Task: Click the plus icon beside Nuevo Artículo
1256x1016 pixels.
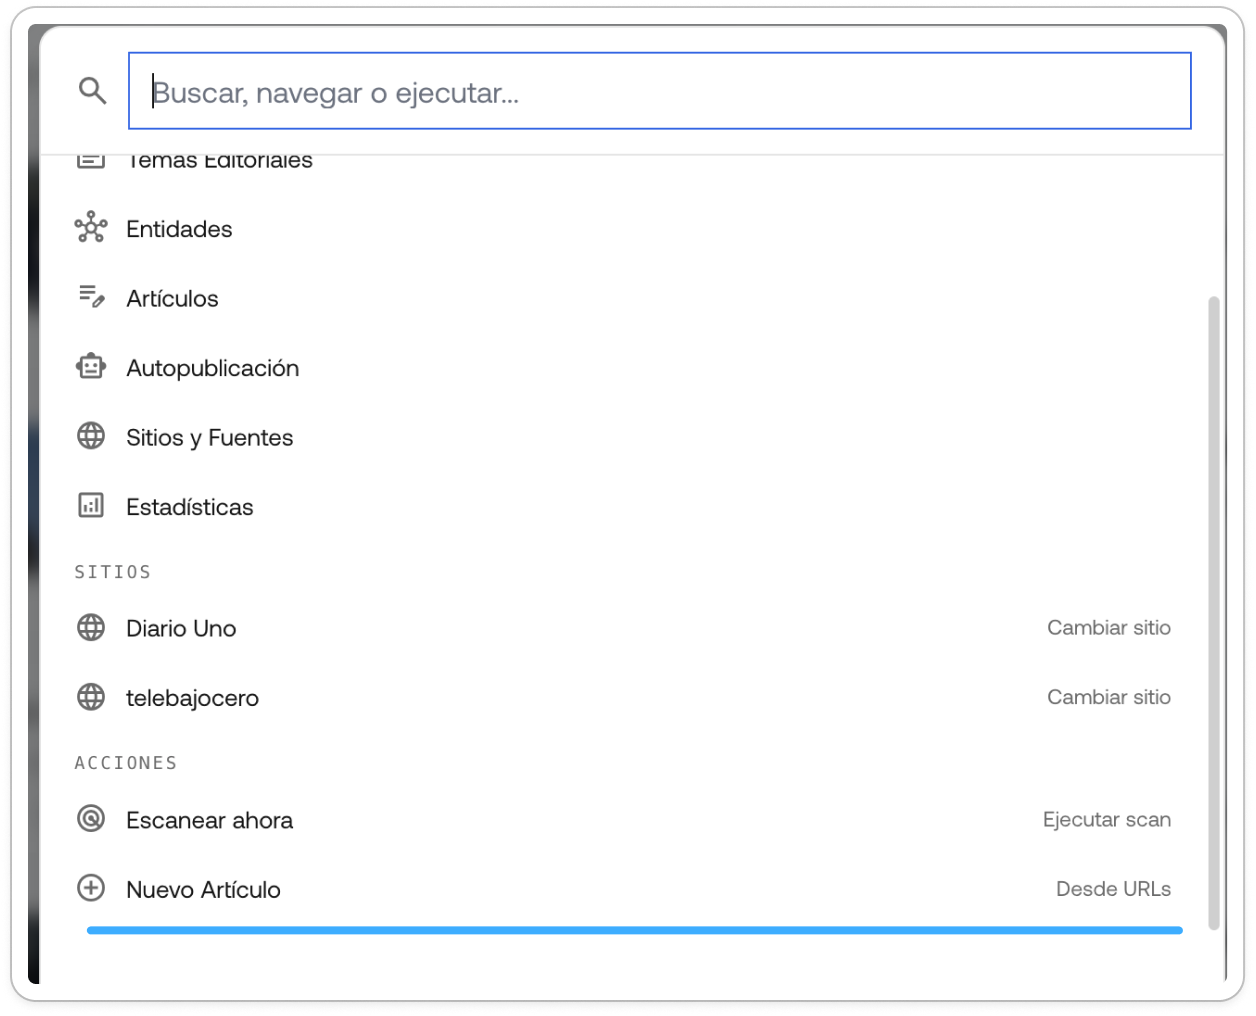Action: 91,888
